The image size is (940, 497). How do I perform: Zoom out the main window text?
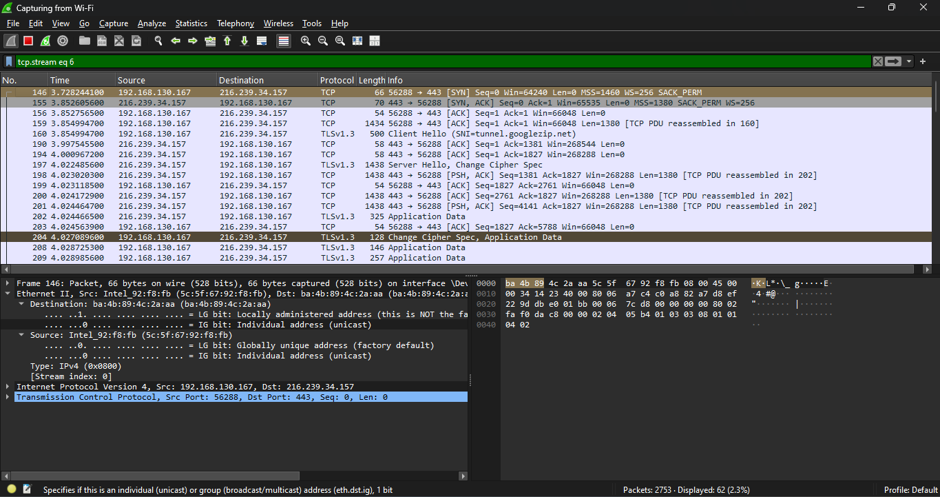tap(323, 41)
